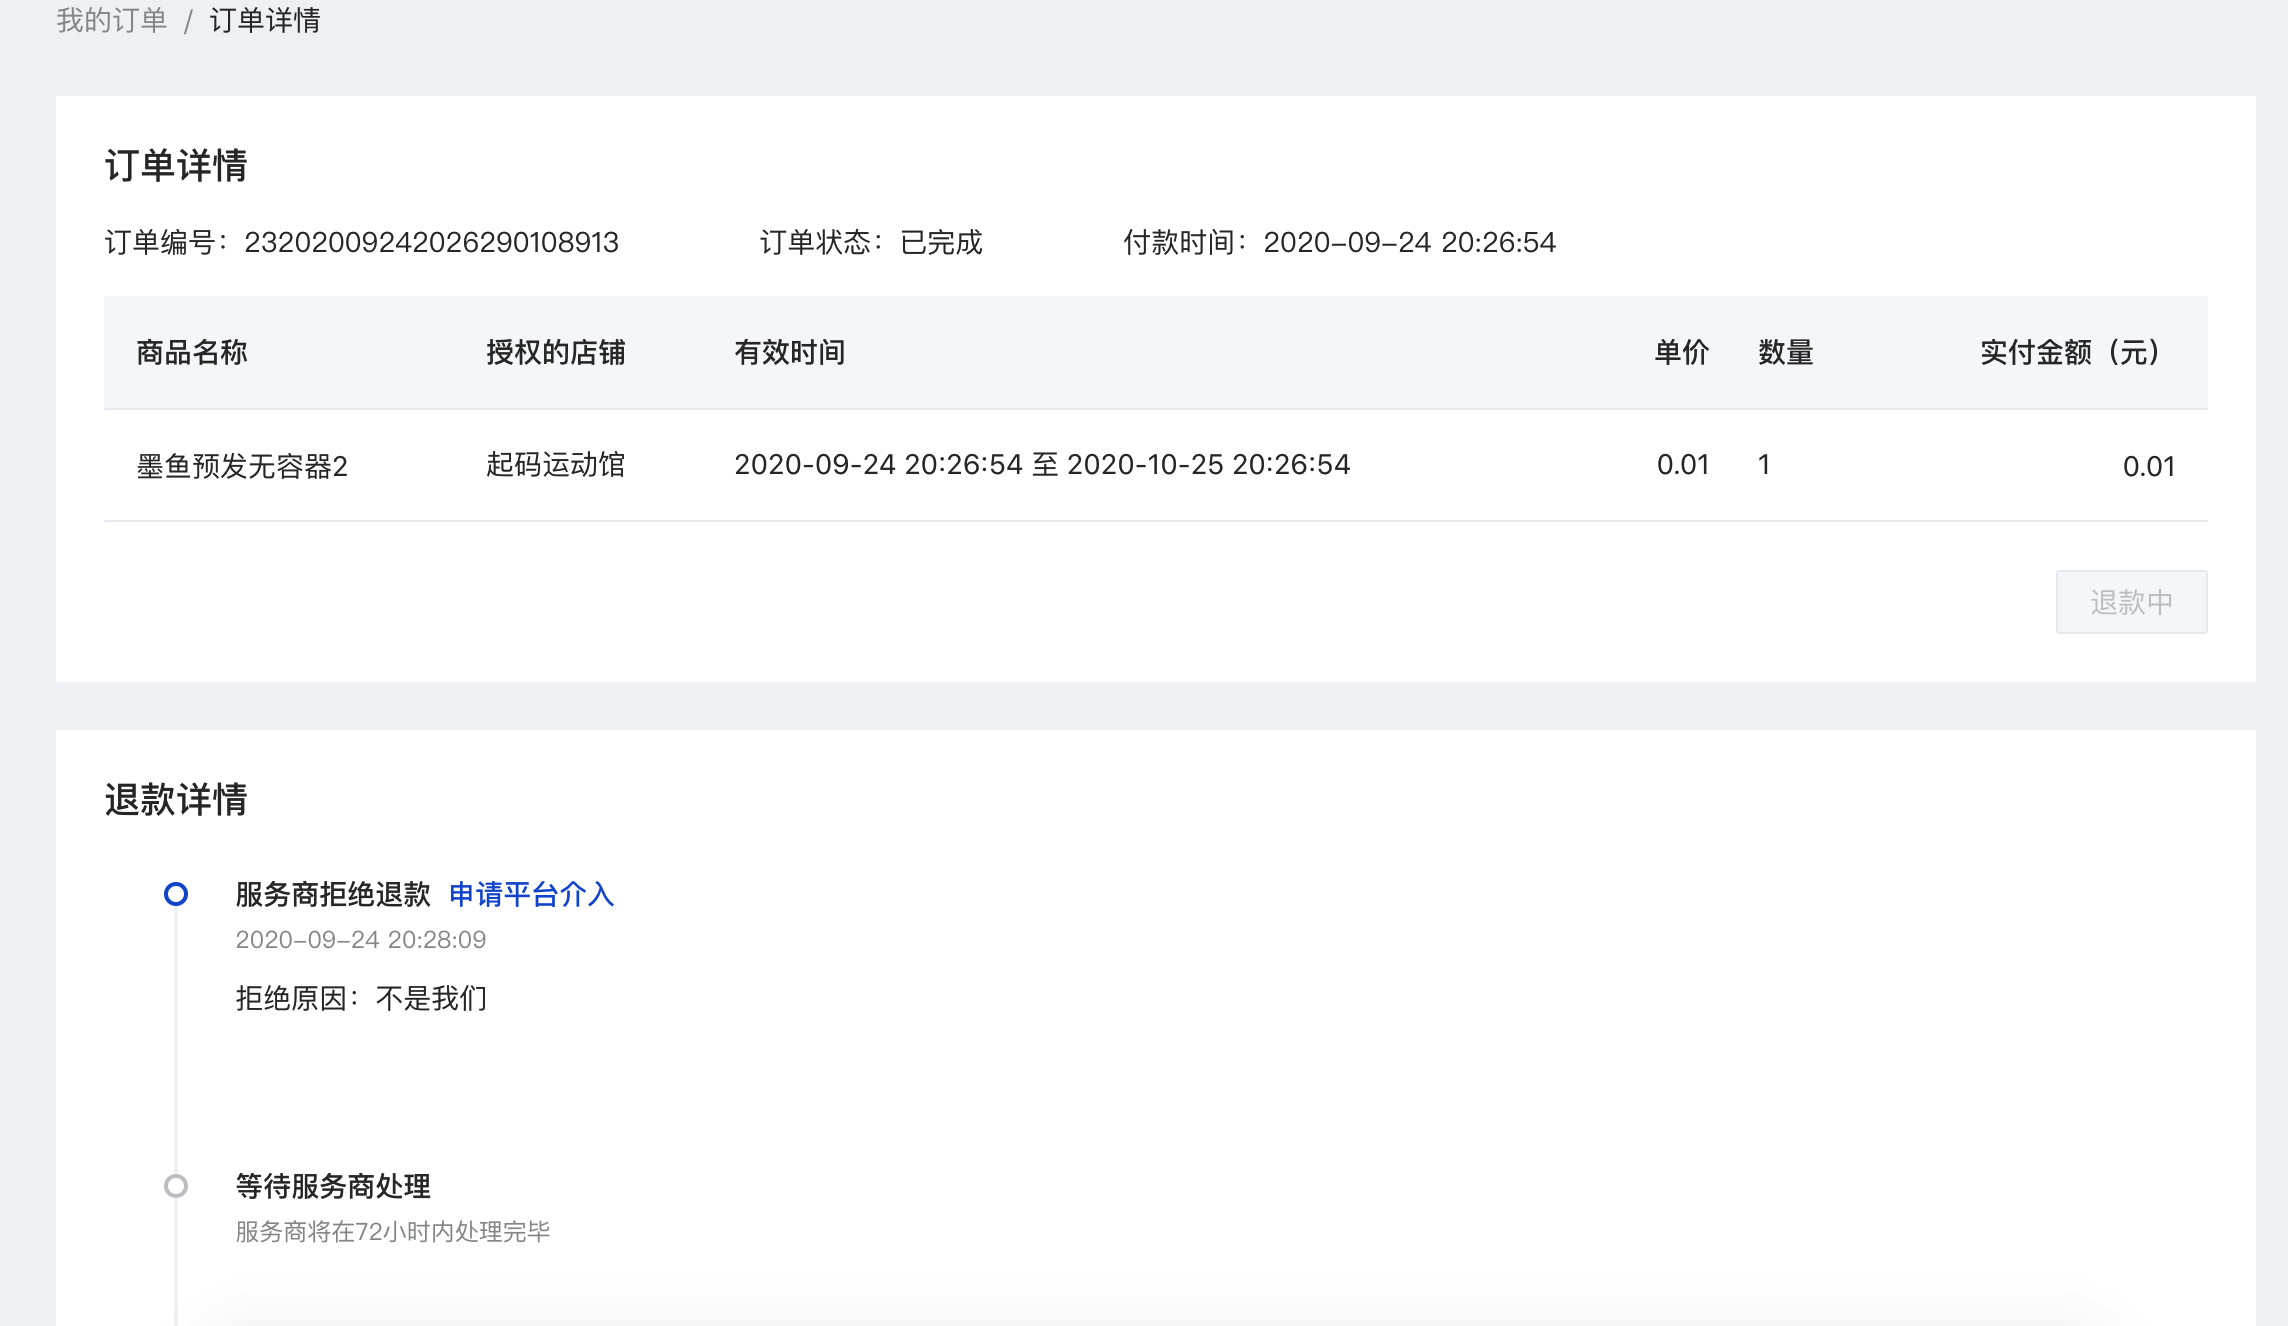Screen dimensions: 2288x1326
Task: Click the 商品名称 column header
Action: (192, 352)
